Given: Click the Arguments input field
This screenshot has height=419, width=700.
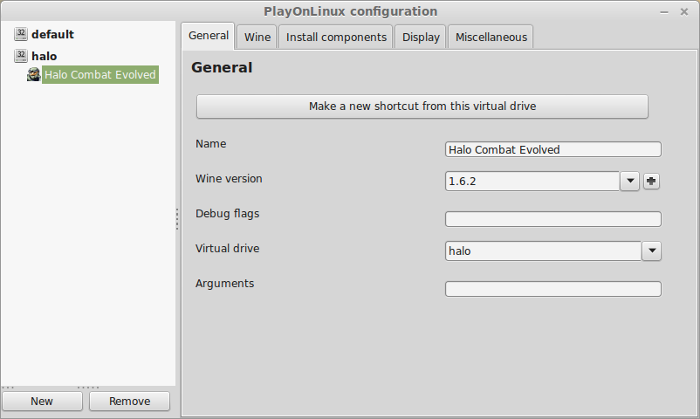Looking at the screenshot, I should pyautogui.click(x=553, y=289).
